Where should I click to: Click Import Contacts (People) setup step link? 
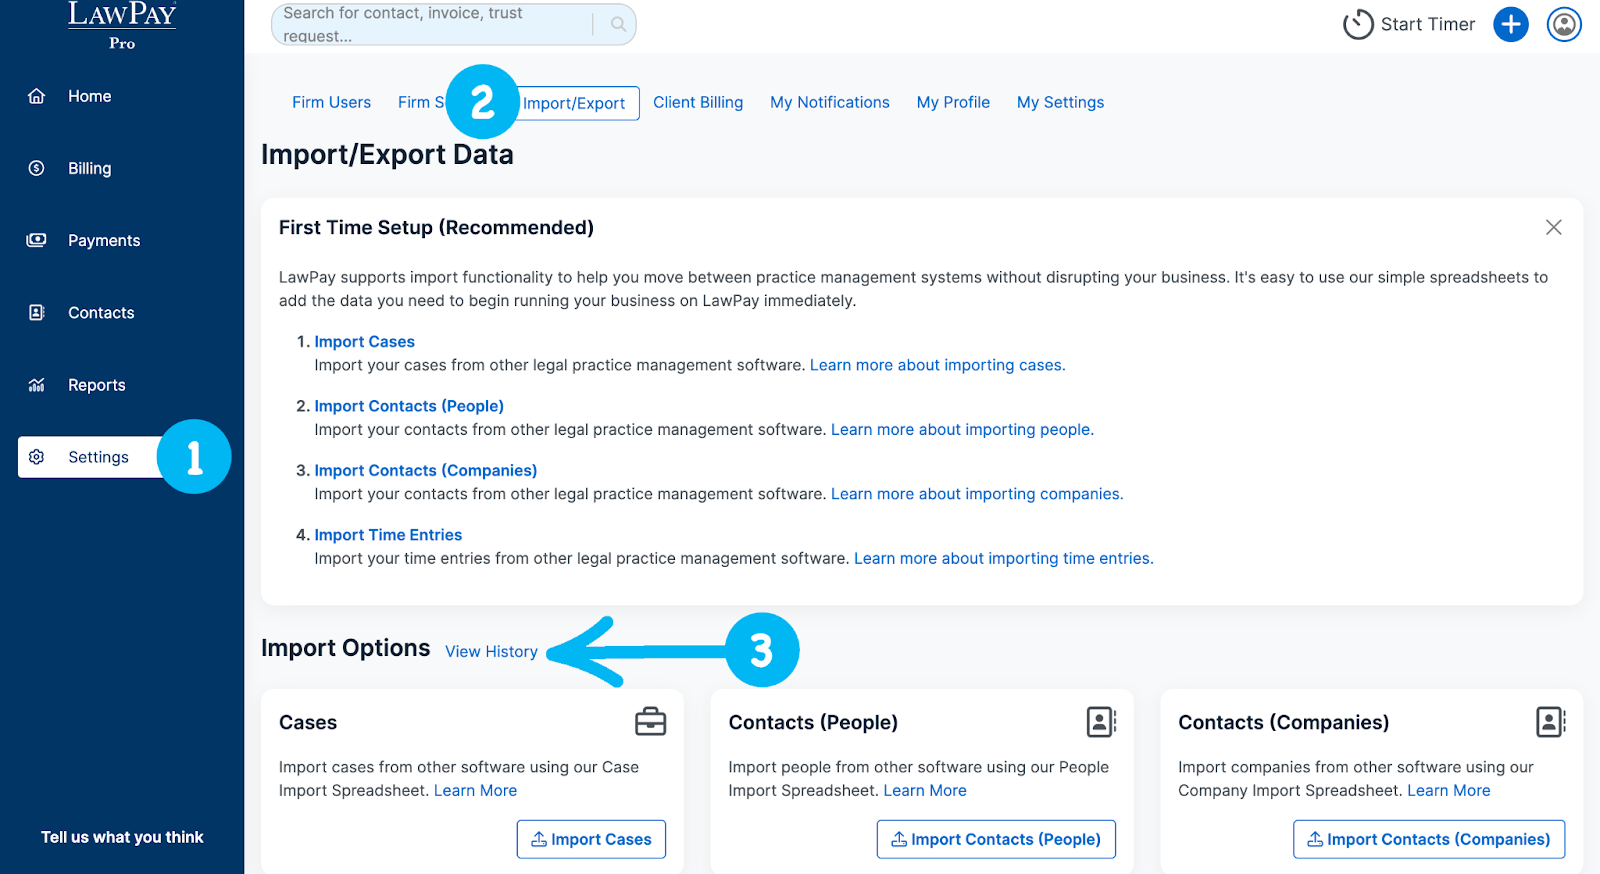409,406
